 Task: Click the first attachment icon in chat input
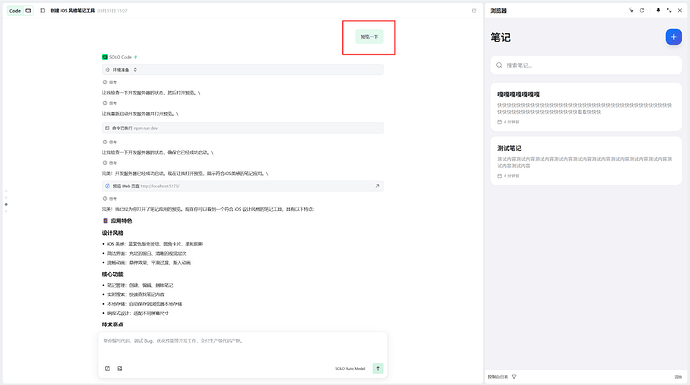[107, 368]
